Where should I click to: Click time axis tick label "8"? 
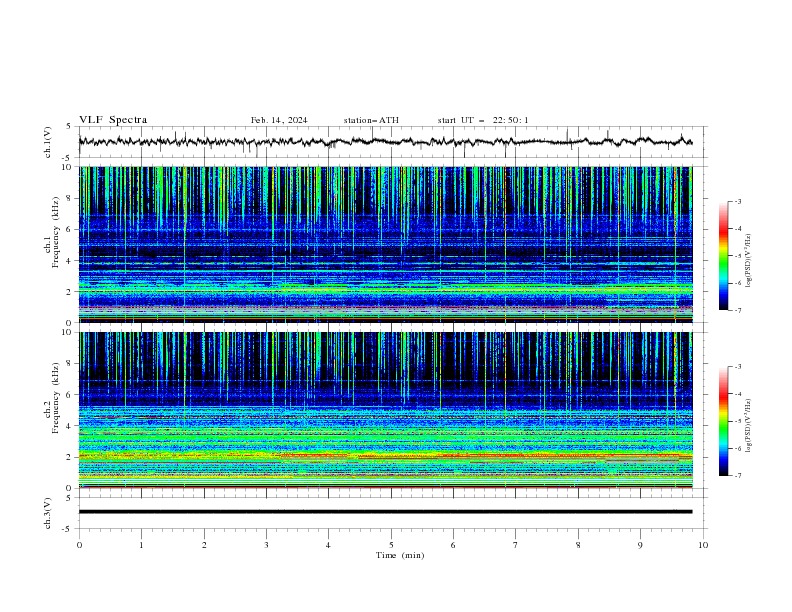[x=578, y=545]
